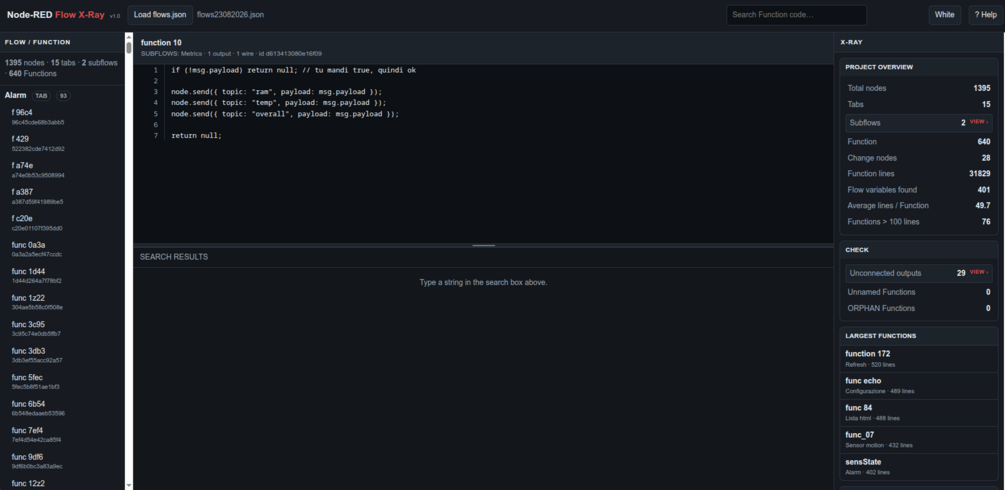Click the LARGEST FUNCTIONS section header
The image size is (1005, 490).
pyautogui.click(x=918, y=335)
